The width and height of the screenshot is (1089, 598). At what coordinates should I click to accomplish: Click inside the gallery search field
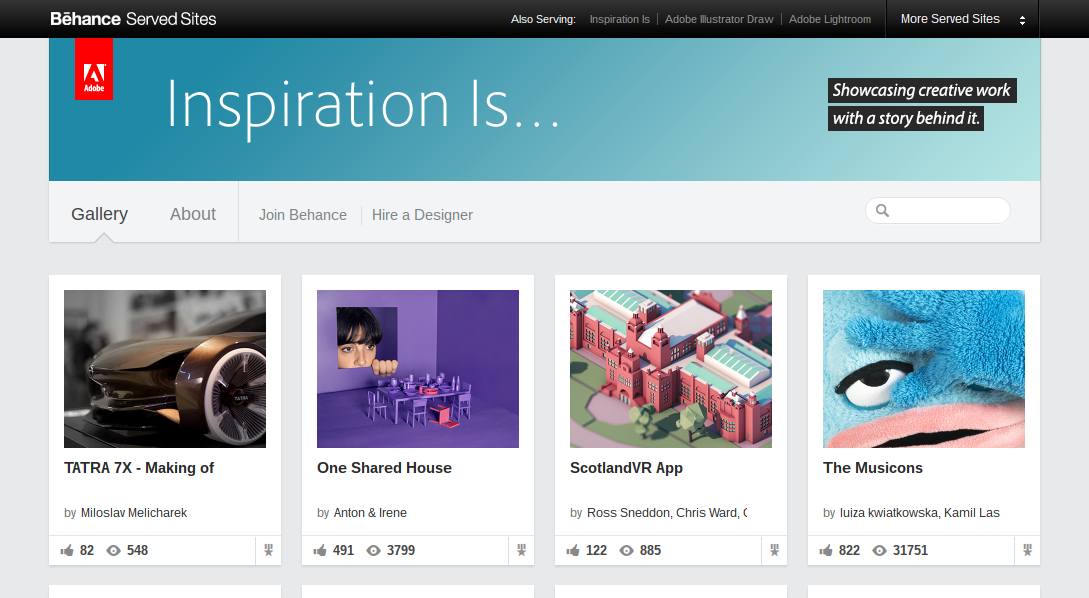[x=938, y=210]
